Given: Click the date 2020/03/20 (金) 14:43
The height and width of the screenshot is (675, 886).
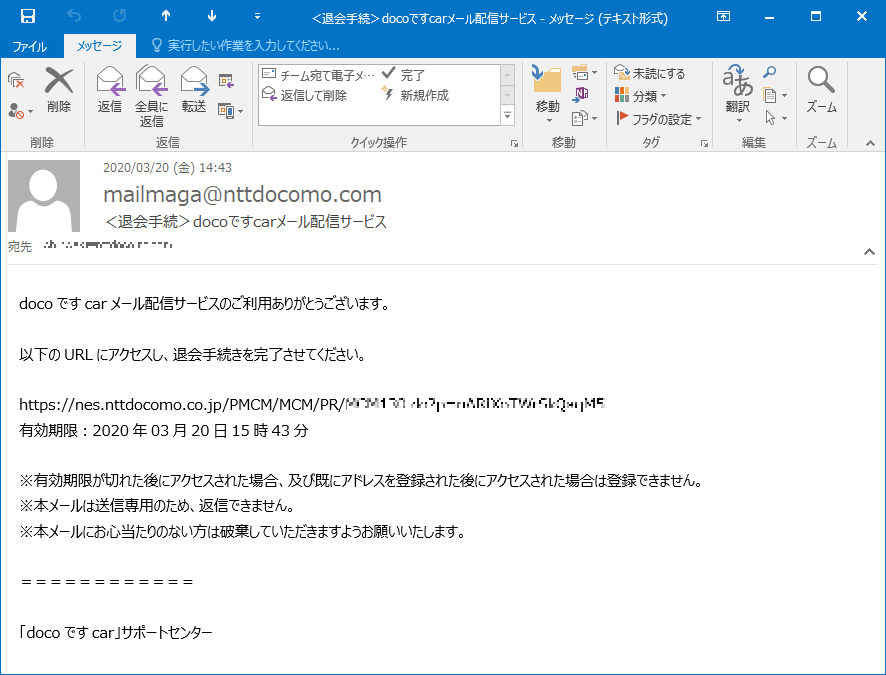Looking at the screenshot, I should pos(167,168).
